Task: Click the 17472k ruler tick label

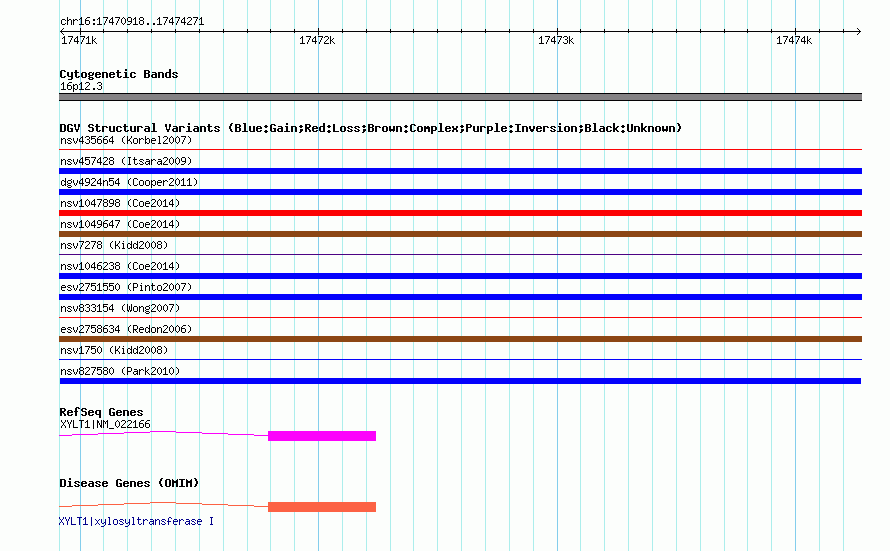Action: coord(317,40)
